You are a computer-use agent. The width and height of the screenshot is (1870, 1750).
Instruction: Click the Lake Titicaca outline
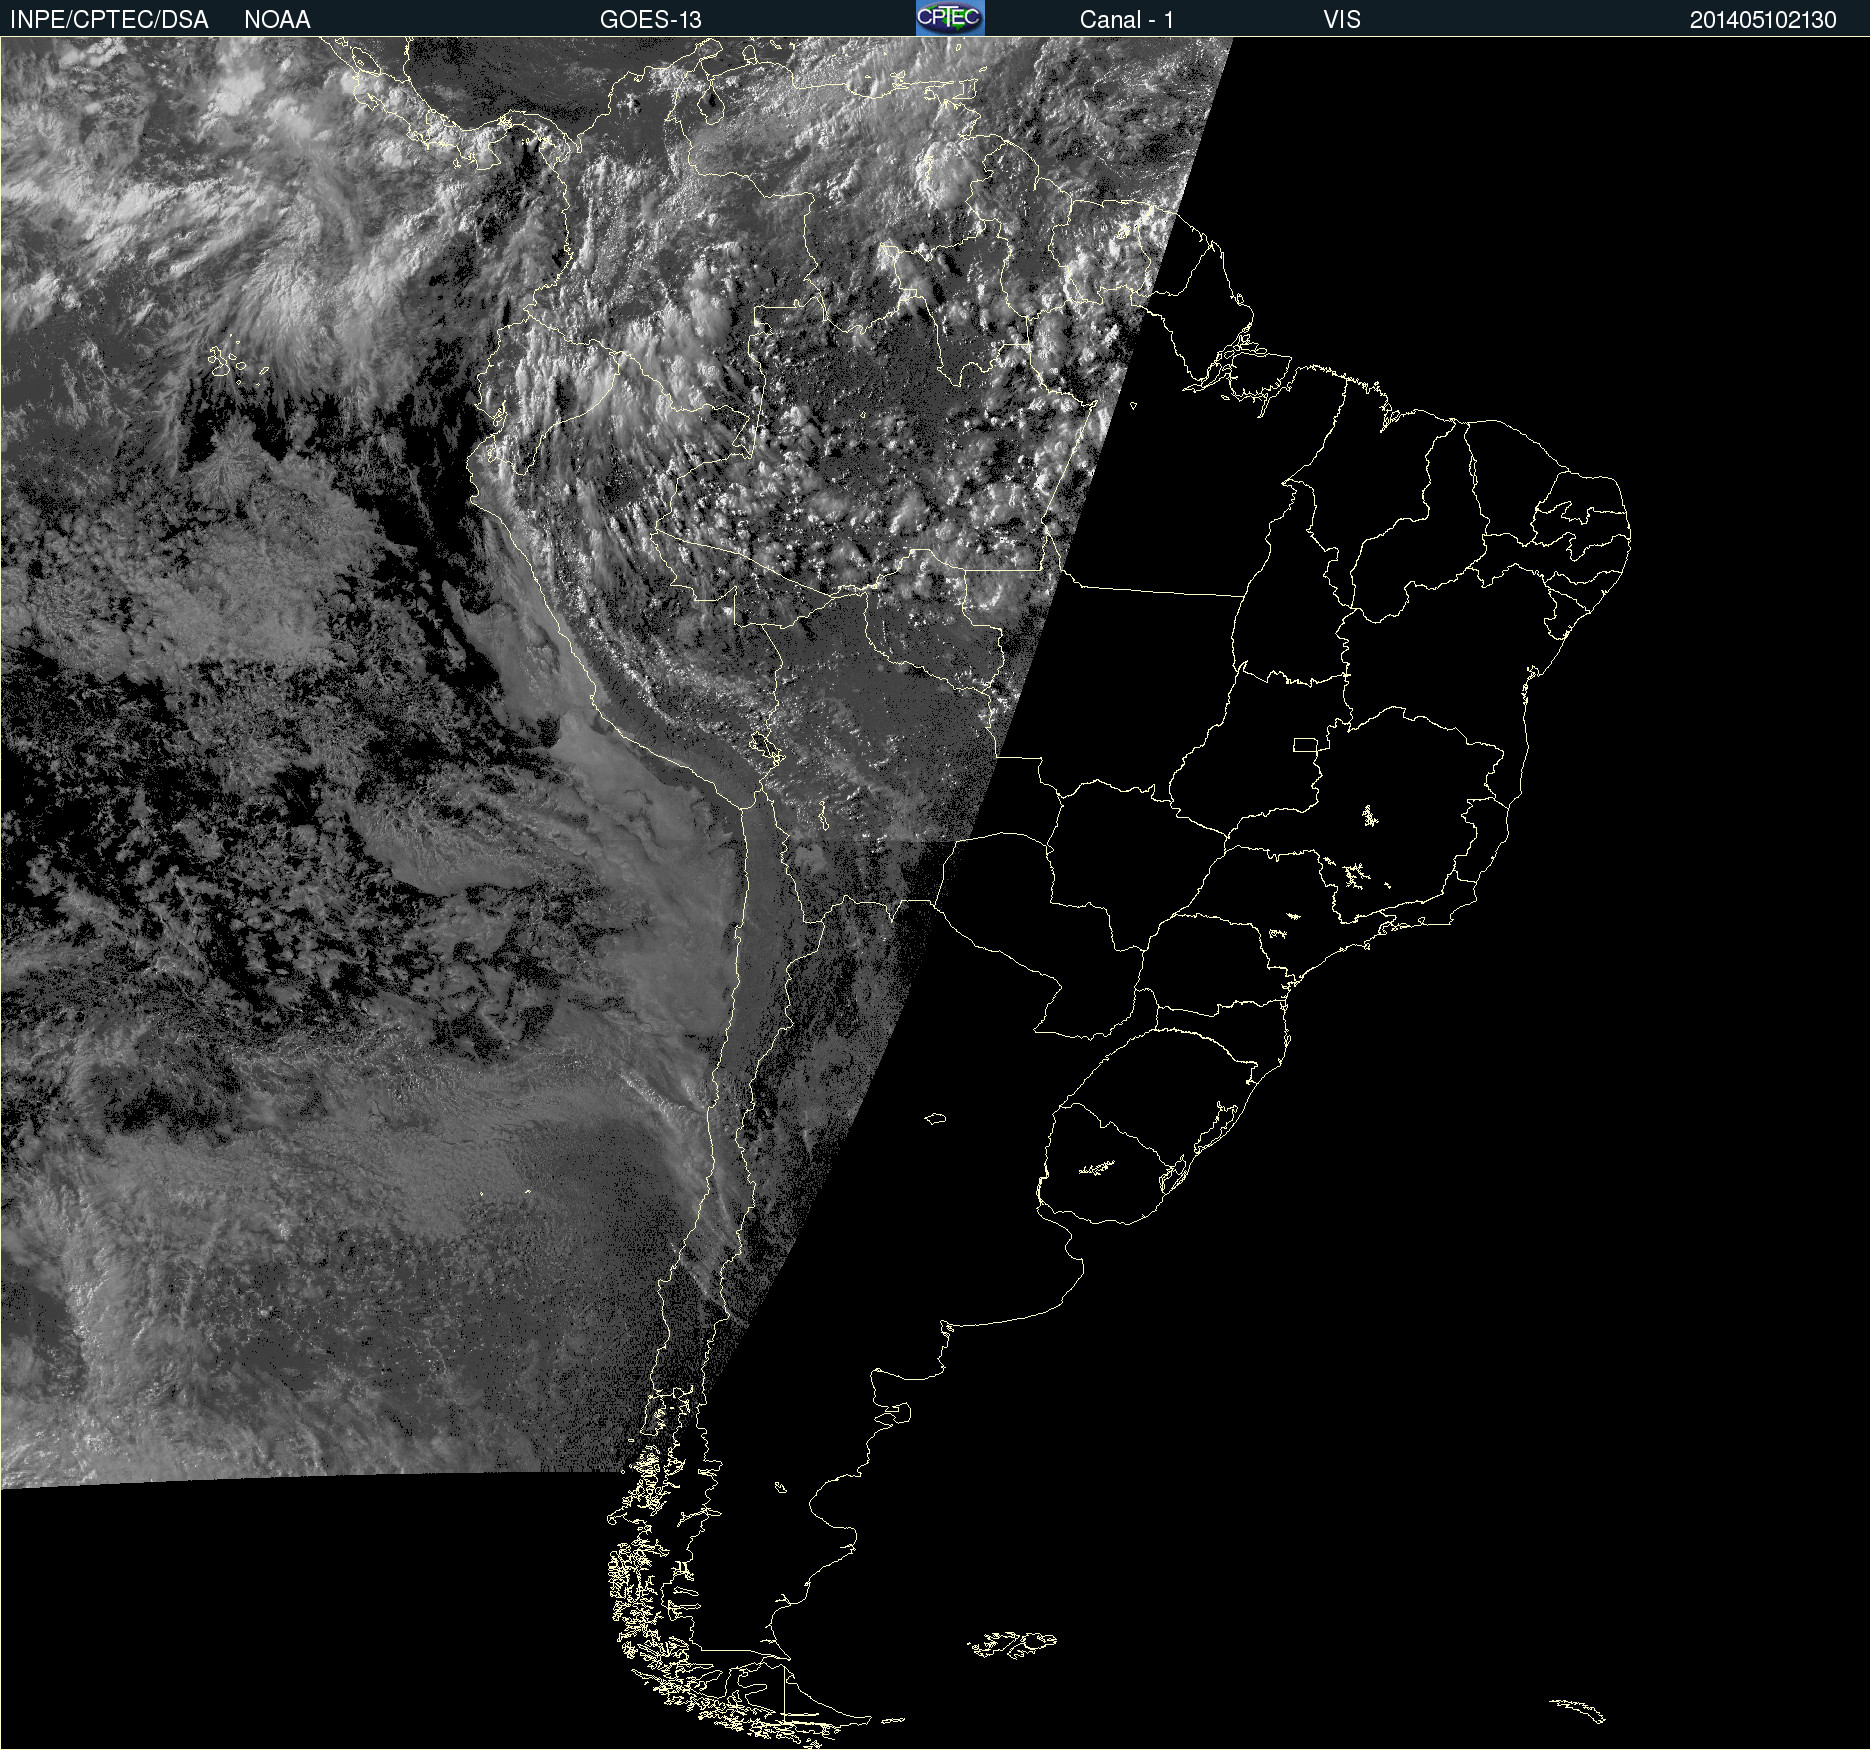click(x=765, y=746)
